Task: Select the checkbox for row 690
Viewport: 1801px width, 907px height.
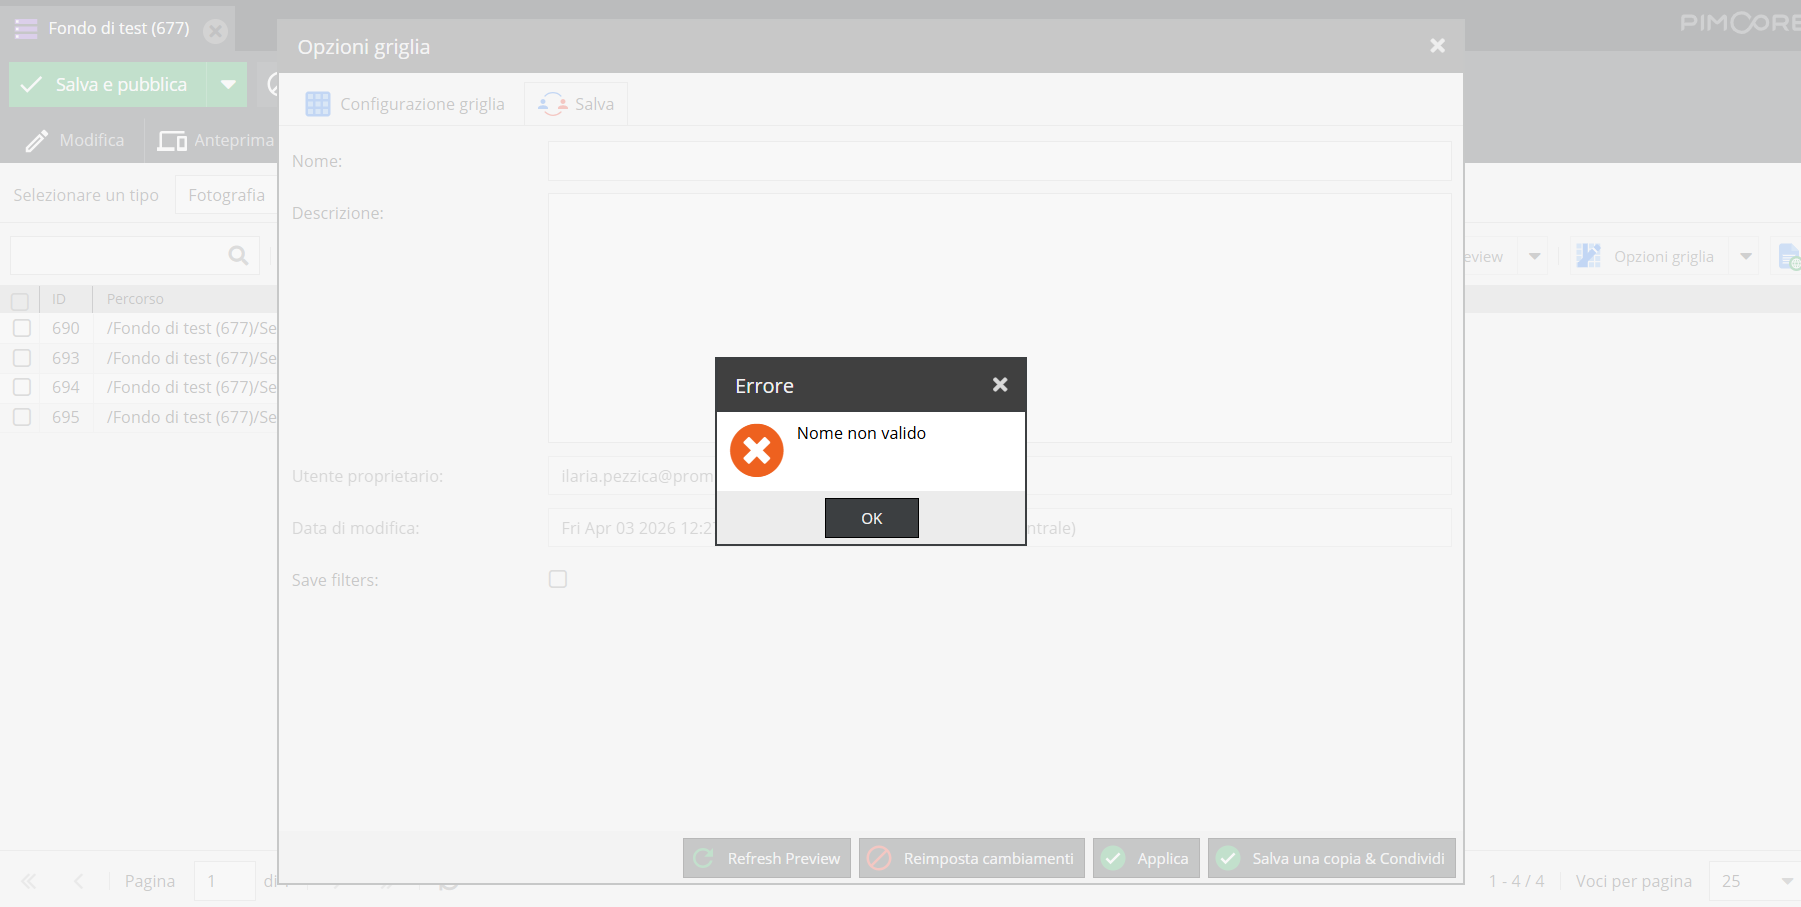Action: [x=22, y=328]
